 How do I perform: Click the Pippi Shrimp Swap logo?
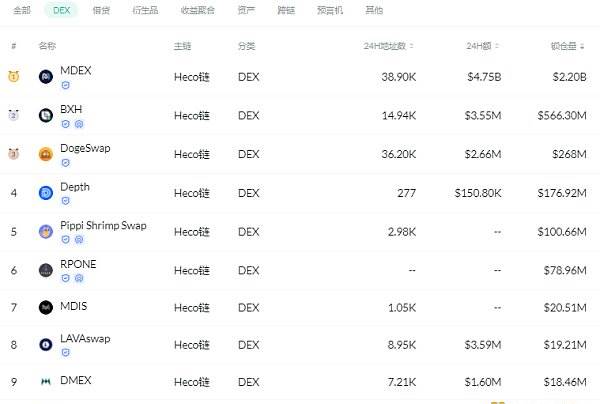click(46, 231)
